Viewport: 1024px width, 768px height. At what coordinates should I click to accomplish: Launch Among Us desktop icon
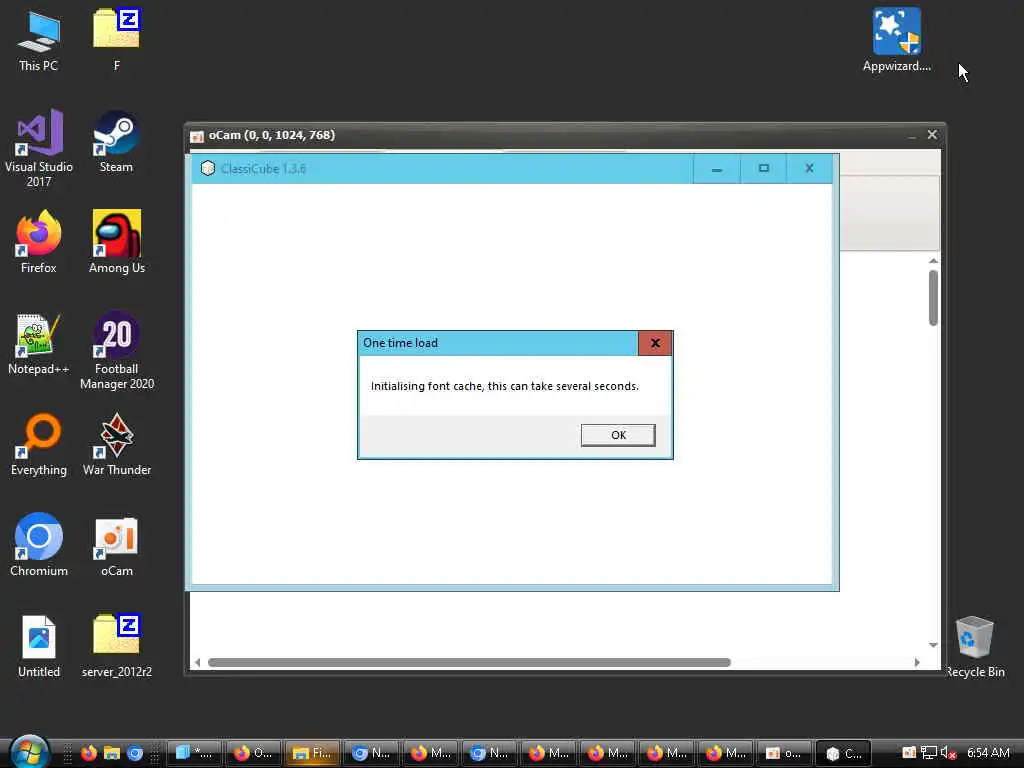point(117,242)
